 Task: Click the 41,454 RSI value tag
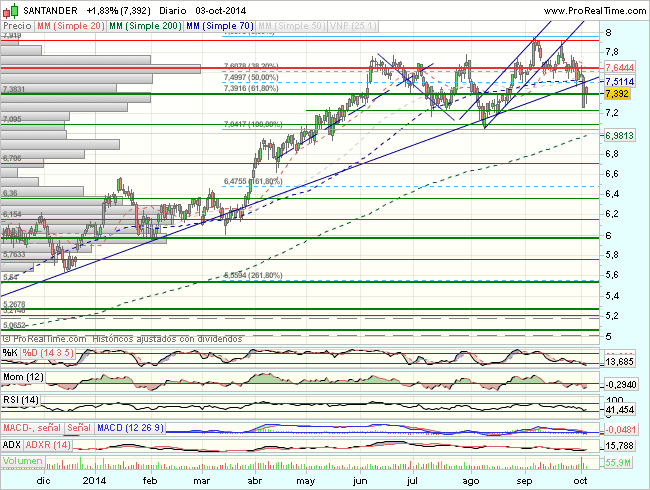(x=619, y=410)
